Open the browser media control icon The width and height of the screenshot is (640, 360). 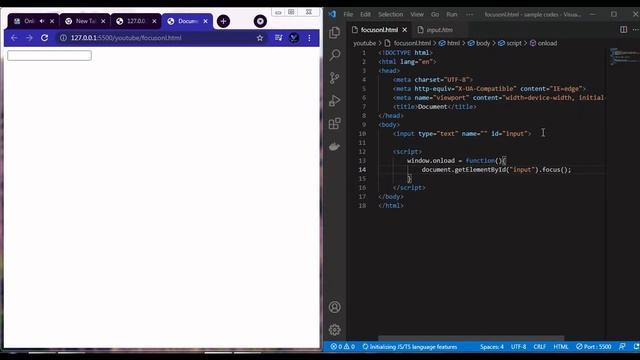coord(278,38)
